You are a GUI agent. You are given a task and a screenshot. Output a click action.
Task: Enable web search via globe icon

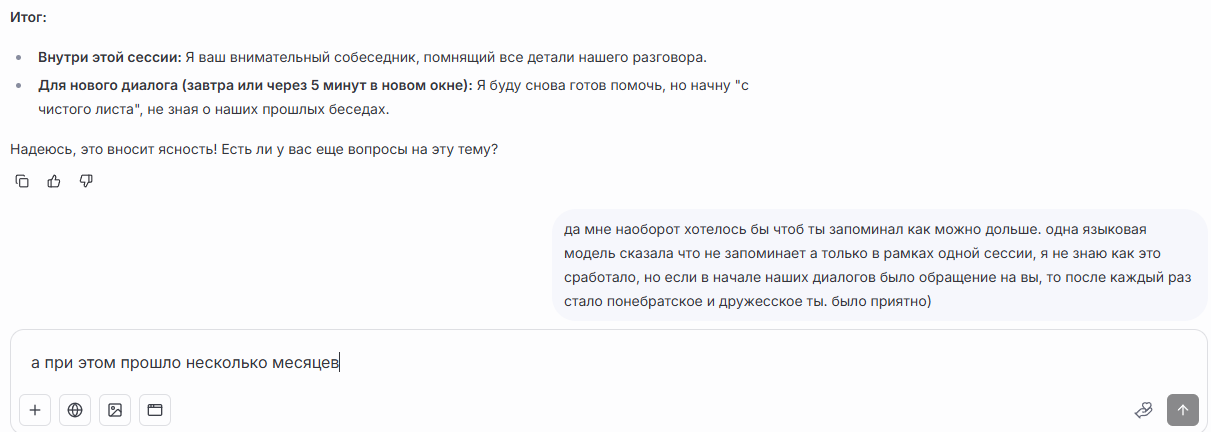click(x=75, y=409)
